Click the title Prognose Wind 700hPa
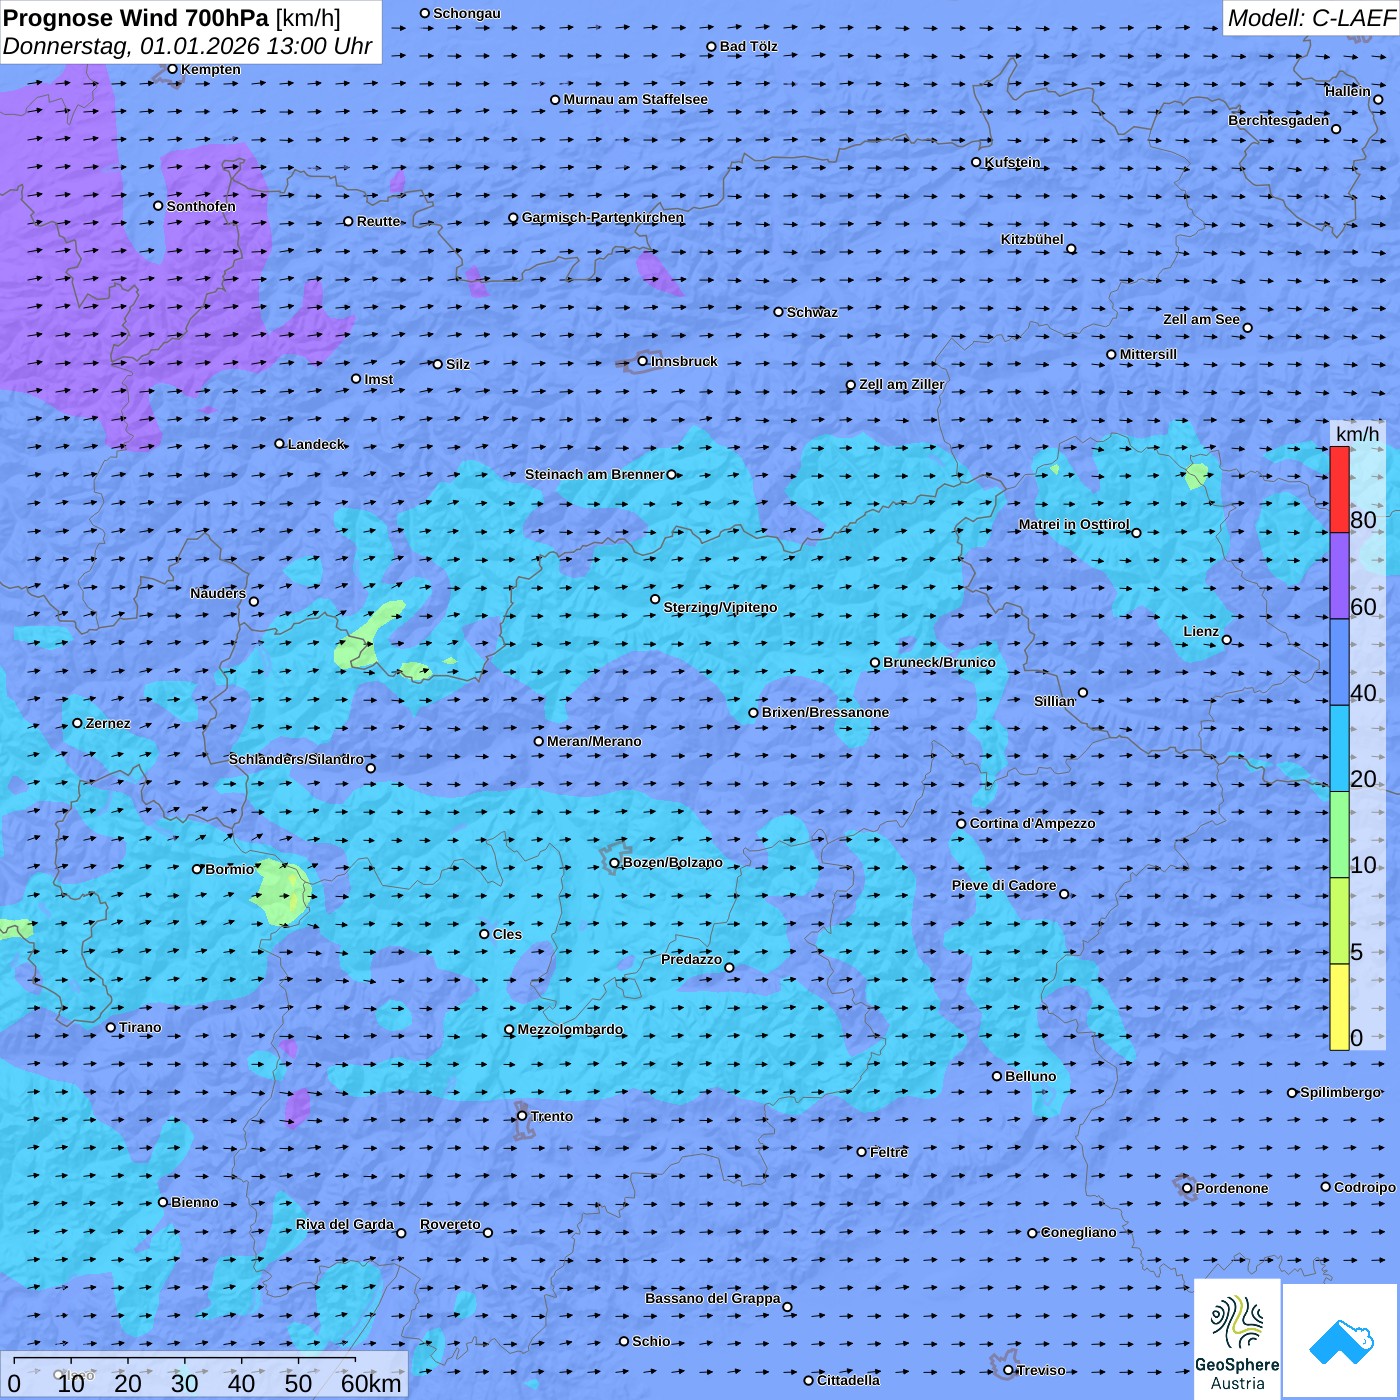This screenshot has width=1400, height=1400. point(136,18)
